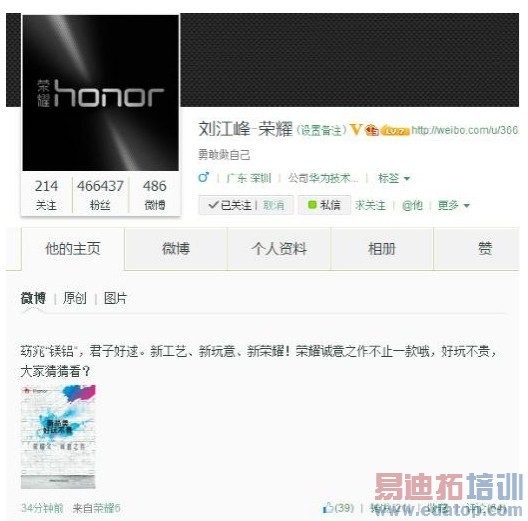Open the 个人资料 tab

click(279, 249)
